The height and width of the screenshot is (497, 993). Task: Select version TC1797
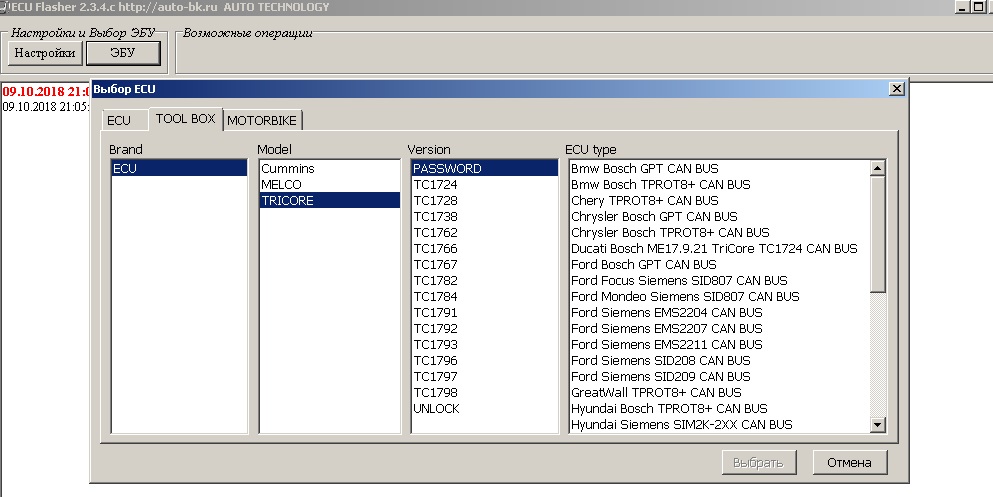click(484, 377)
